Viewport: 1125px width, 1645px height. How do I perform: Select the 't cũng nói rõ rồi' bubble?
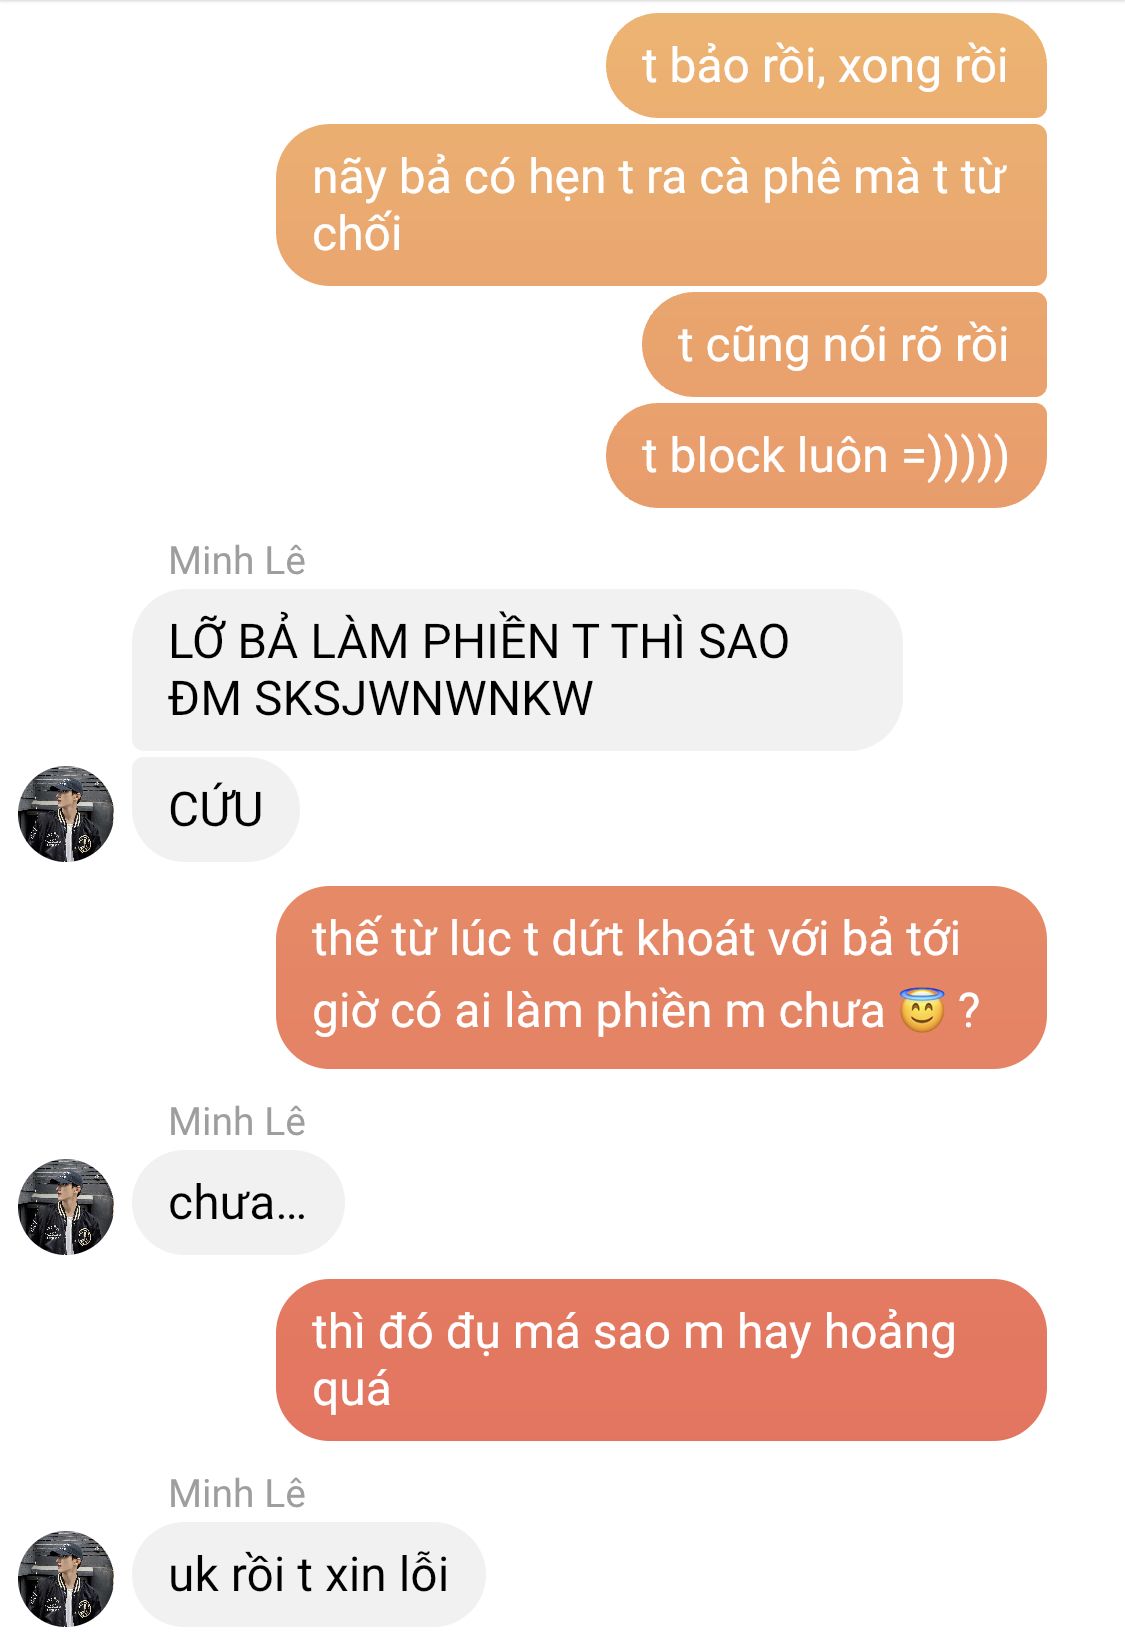[844, 345]
